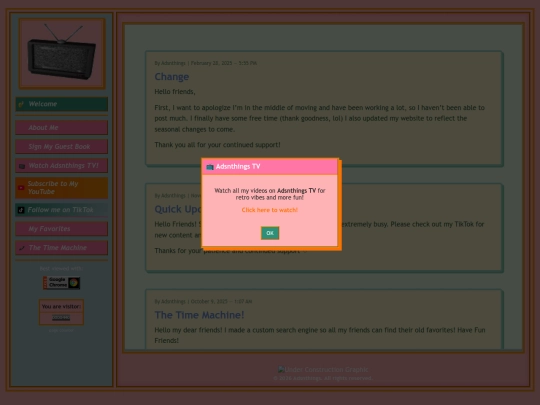Viewport: 540px width, 405px height.
Task: Click 'You are visitor:' label
Action: coord(61,307)
